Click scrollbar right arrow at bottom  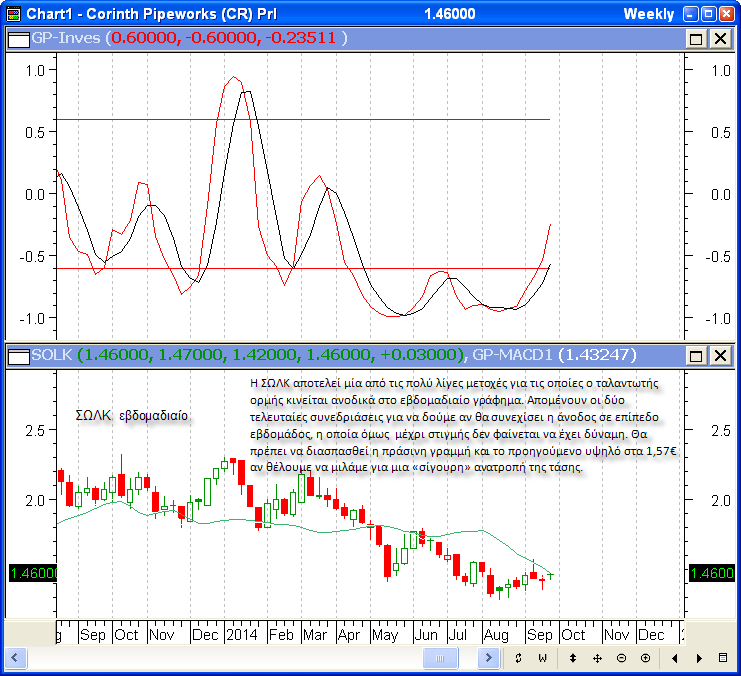(489, 658)
